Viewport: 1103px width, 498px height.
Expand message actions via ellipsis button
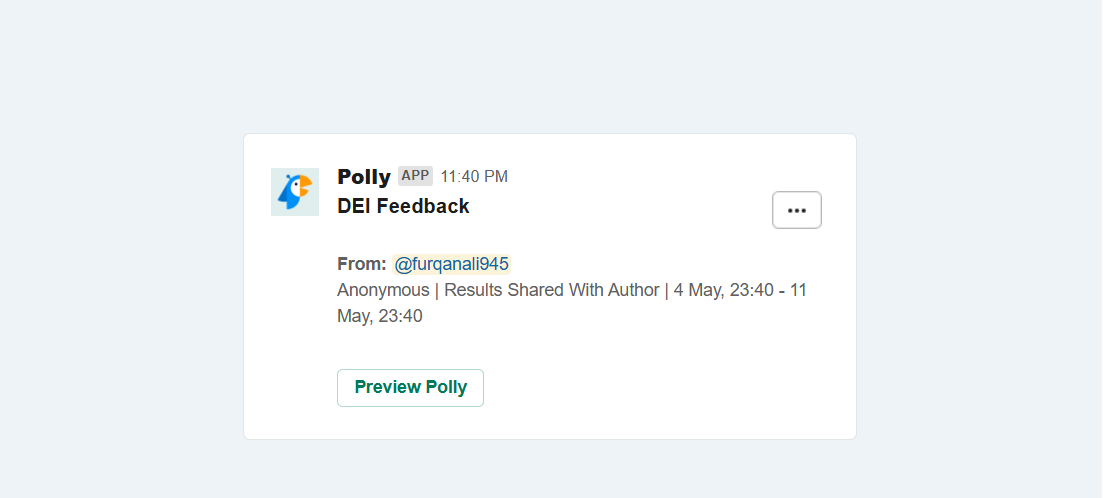tap(797, 210)
